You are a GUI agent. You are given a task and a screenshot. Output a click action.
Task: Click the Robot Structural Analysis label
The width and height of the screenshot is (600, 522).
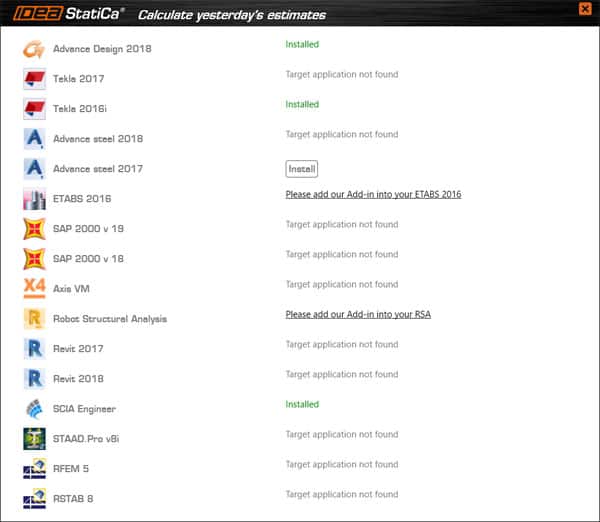110,319
